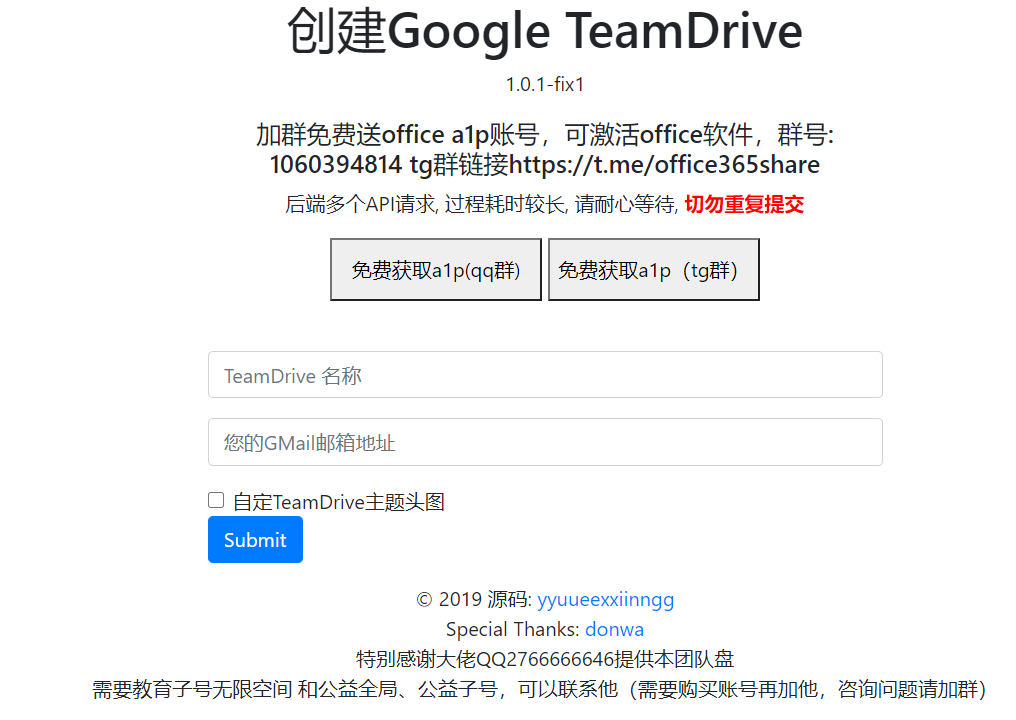Click the 特别感谢大佬QQ2766666646 line

(x=545, y=659)
